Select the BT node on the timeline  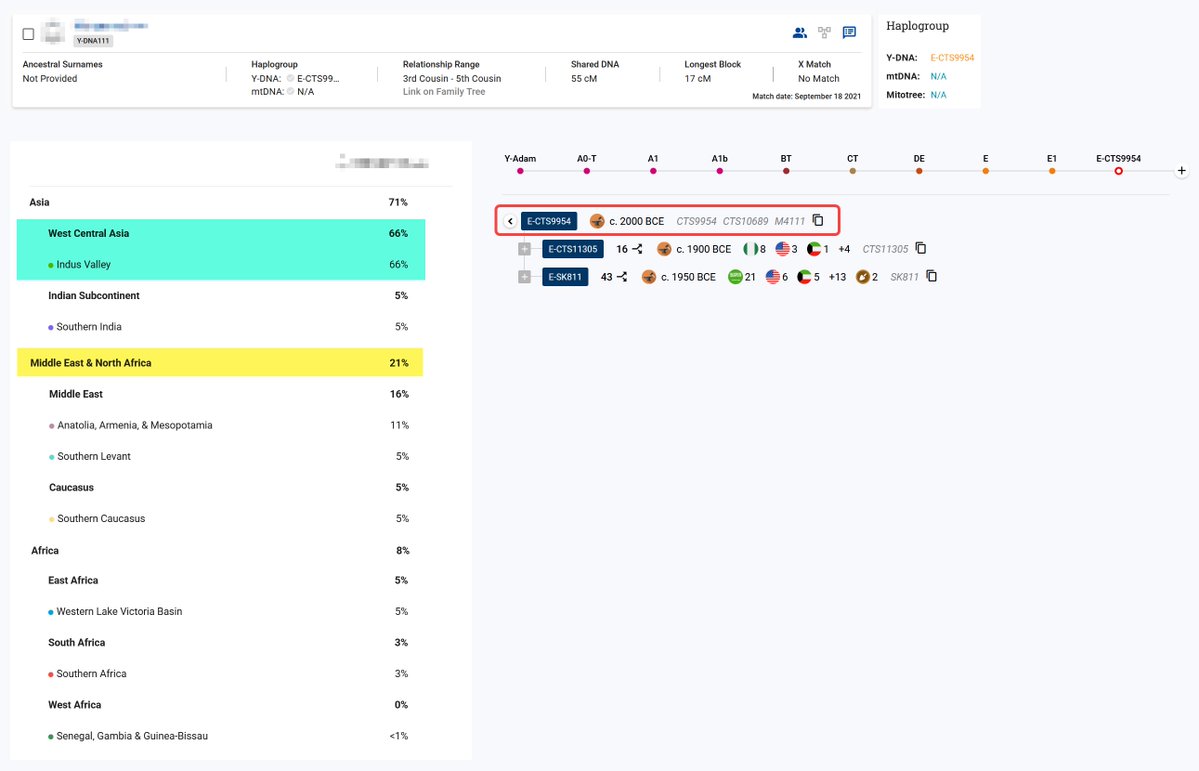pos(786,171)
